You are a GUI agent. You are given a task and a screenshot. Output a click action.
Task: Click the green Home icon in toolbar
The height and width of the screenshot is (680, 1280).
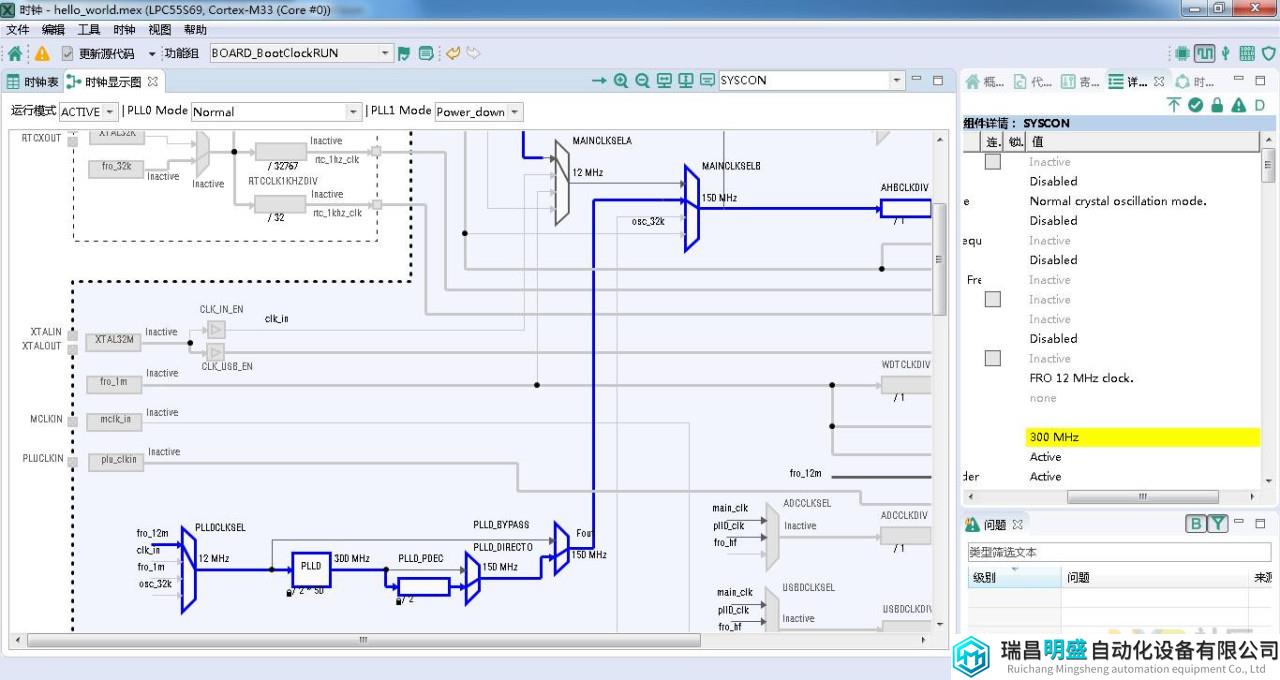(x=14, y=53)
